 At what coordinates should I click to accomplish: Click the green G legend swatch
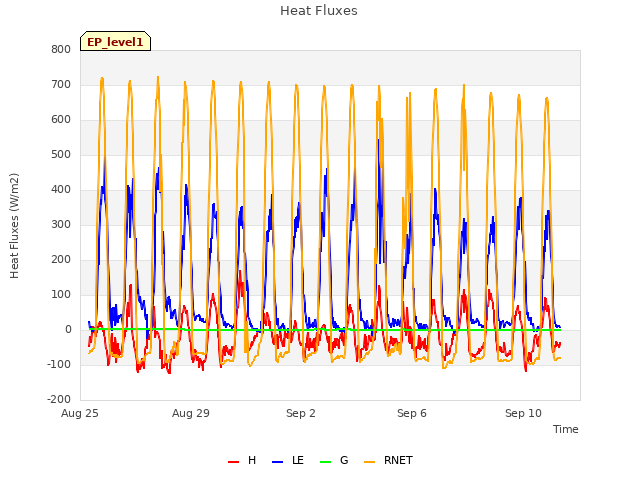coord(325,462)
